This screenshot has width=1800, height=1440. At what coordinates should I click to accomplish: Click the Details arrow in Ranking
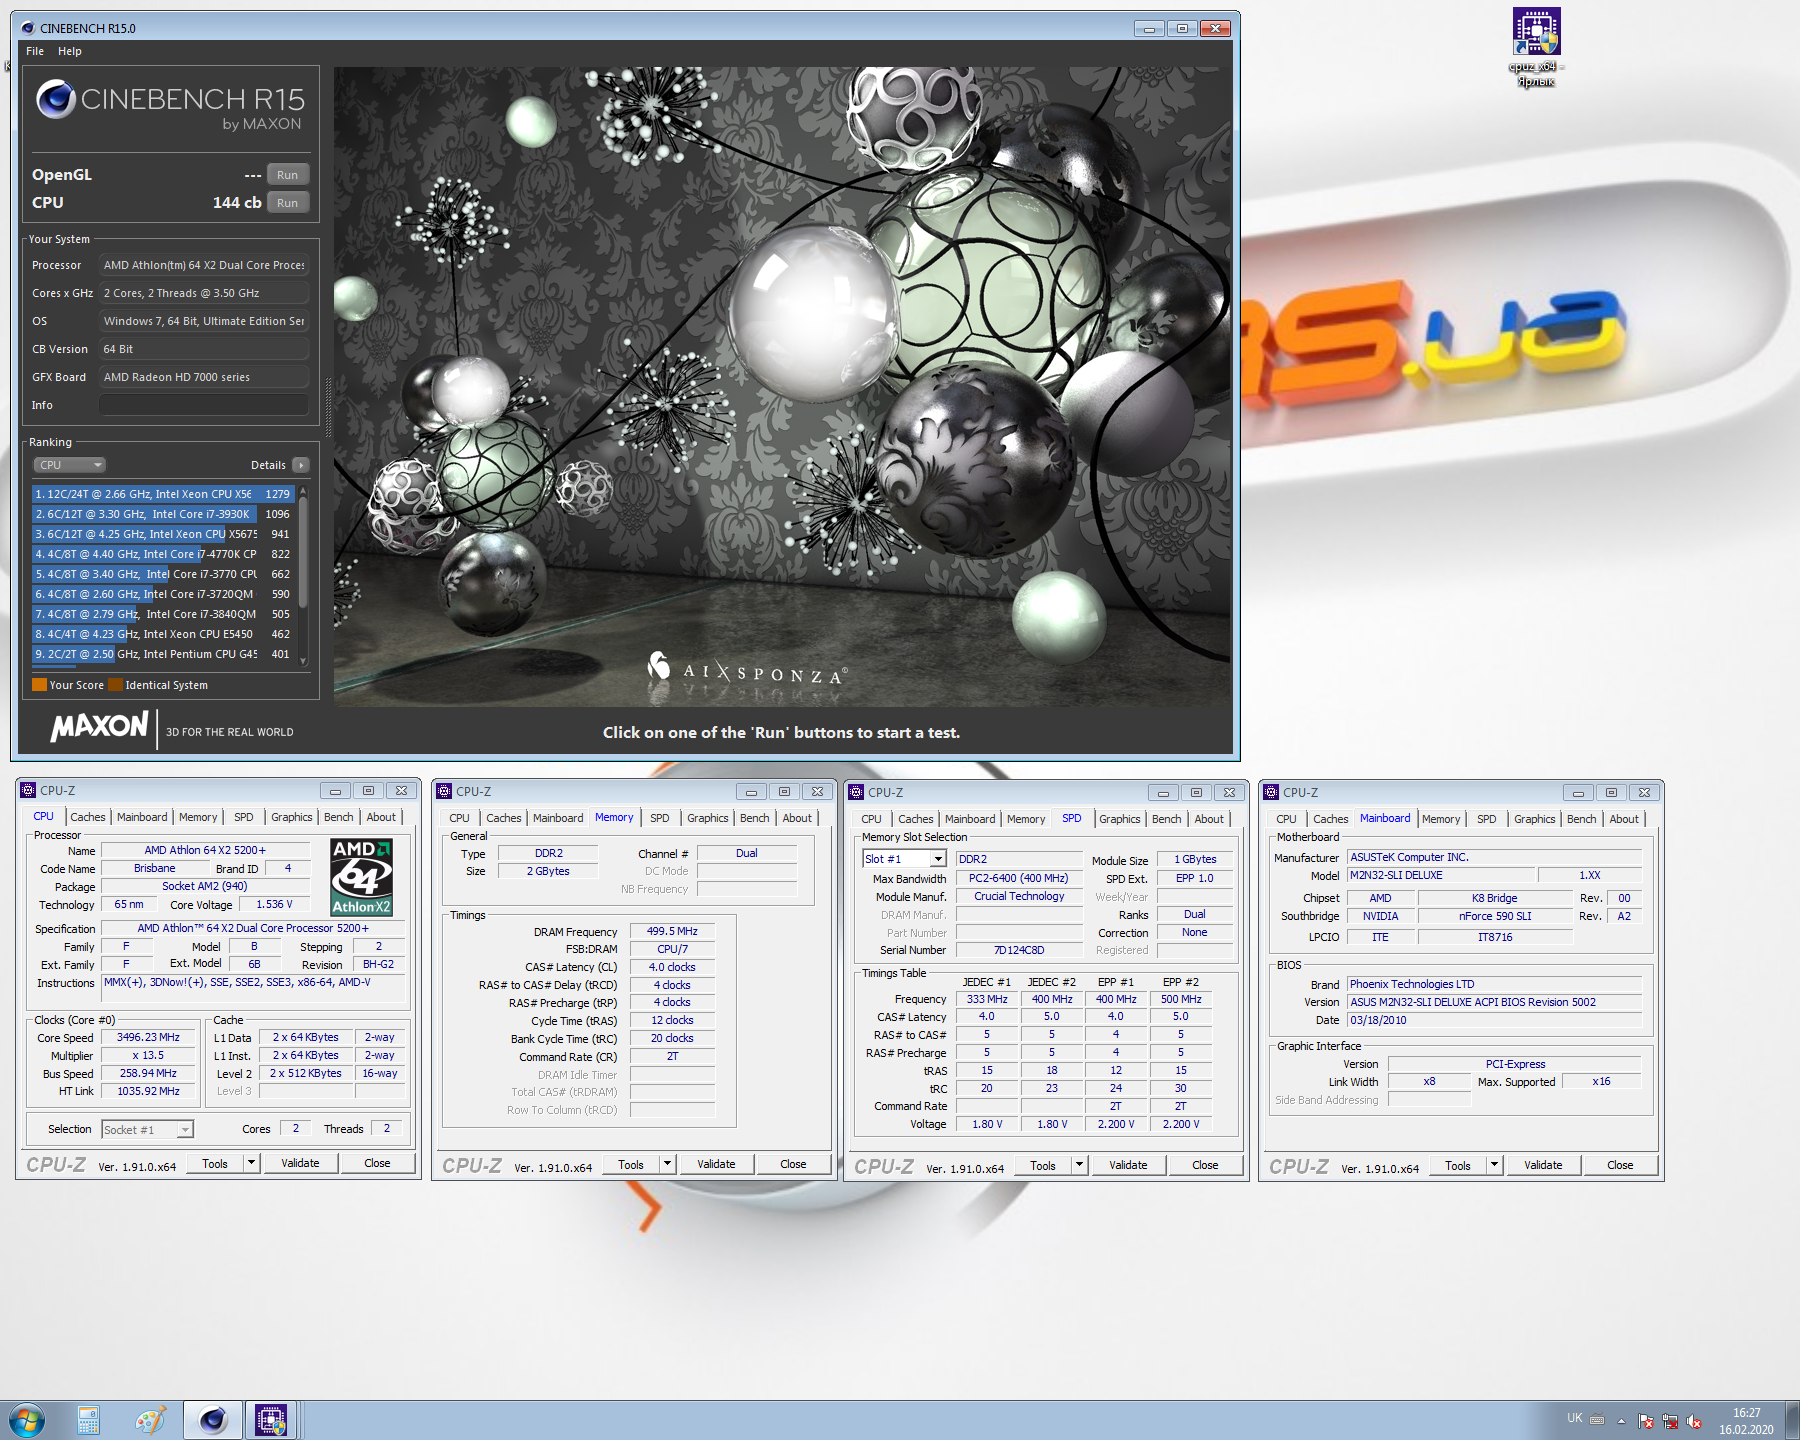301,465
